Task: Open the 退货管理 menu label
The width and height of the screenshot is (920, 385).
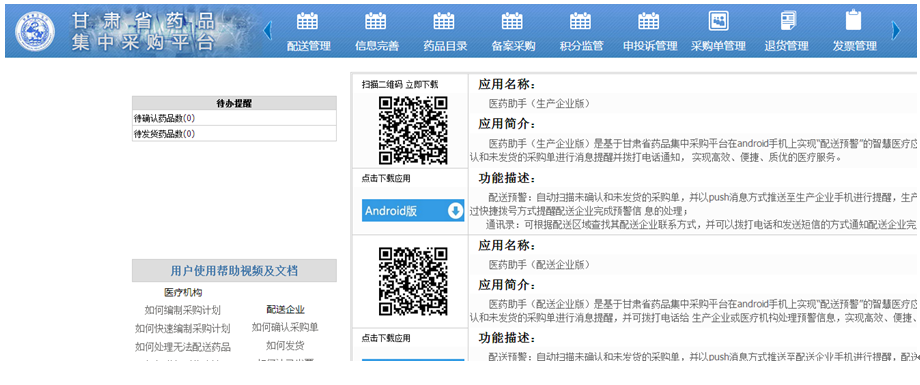Action: click(786, 46)
